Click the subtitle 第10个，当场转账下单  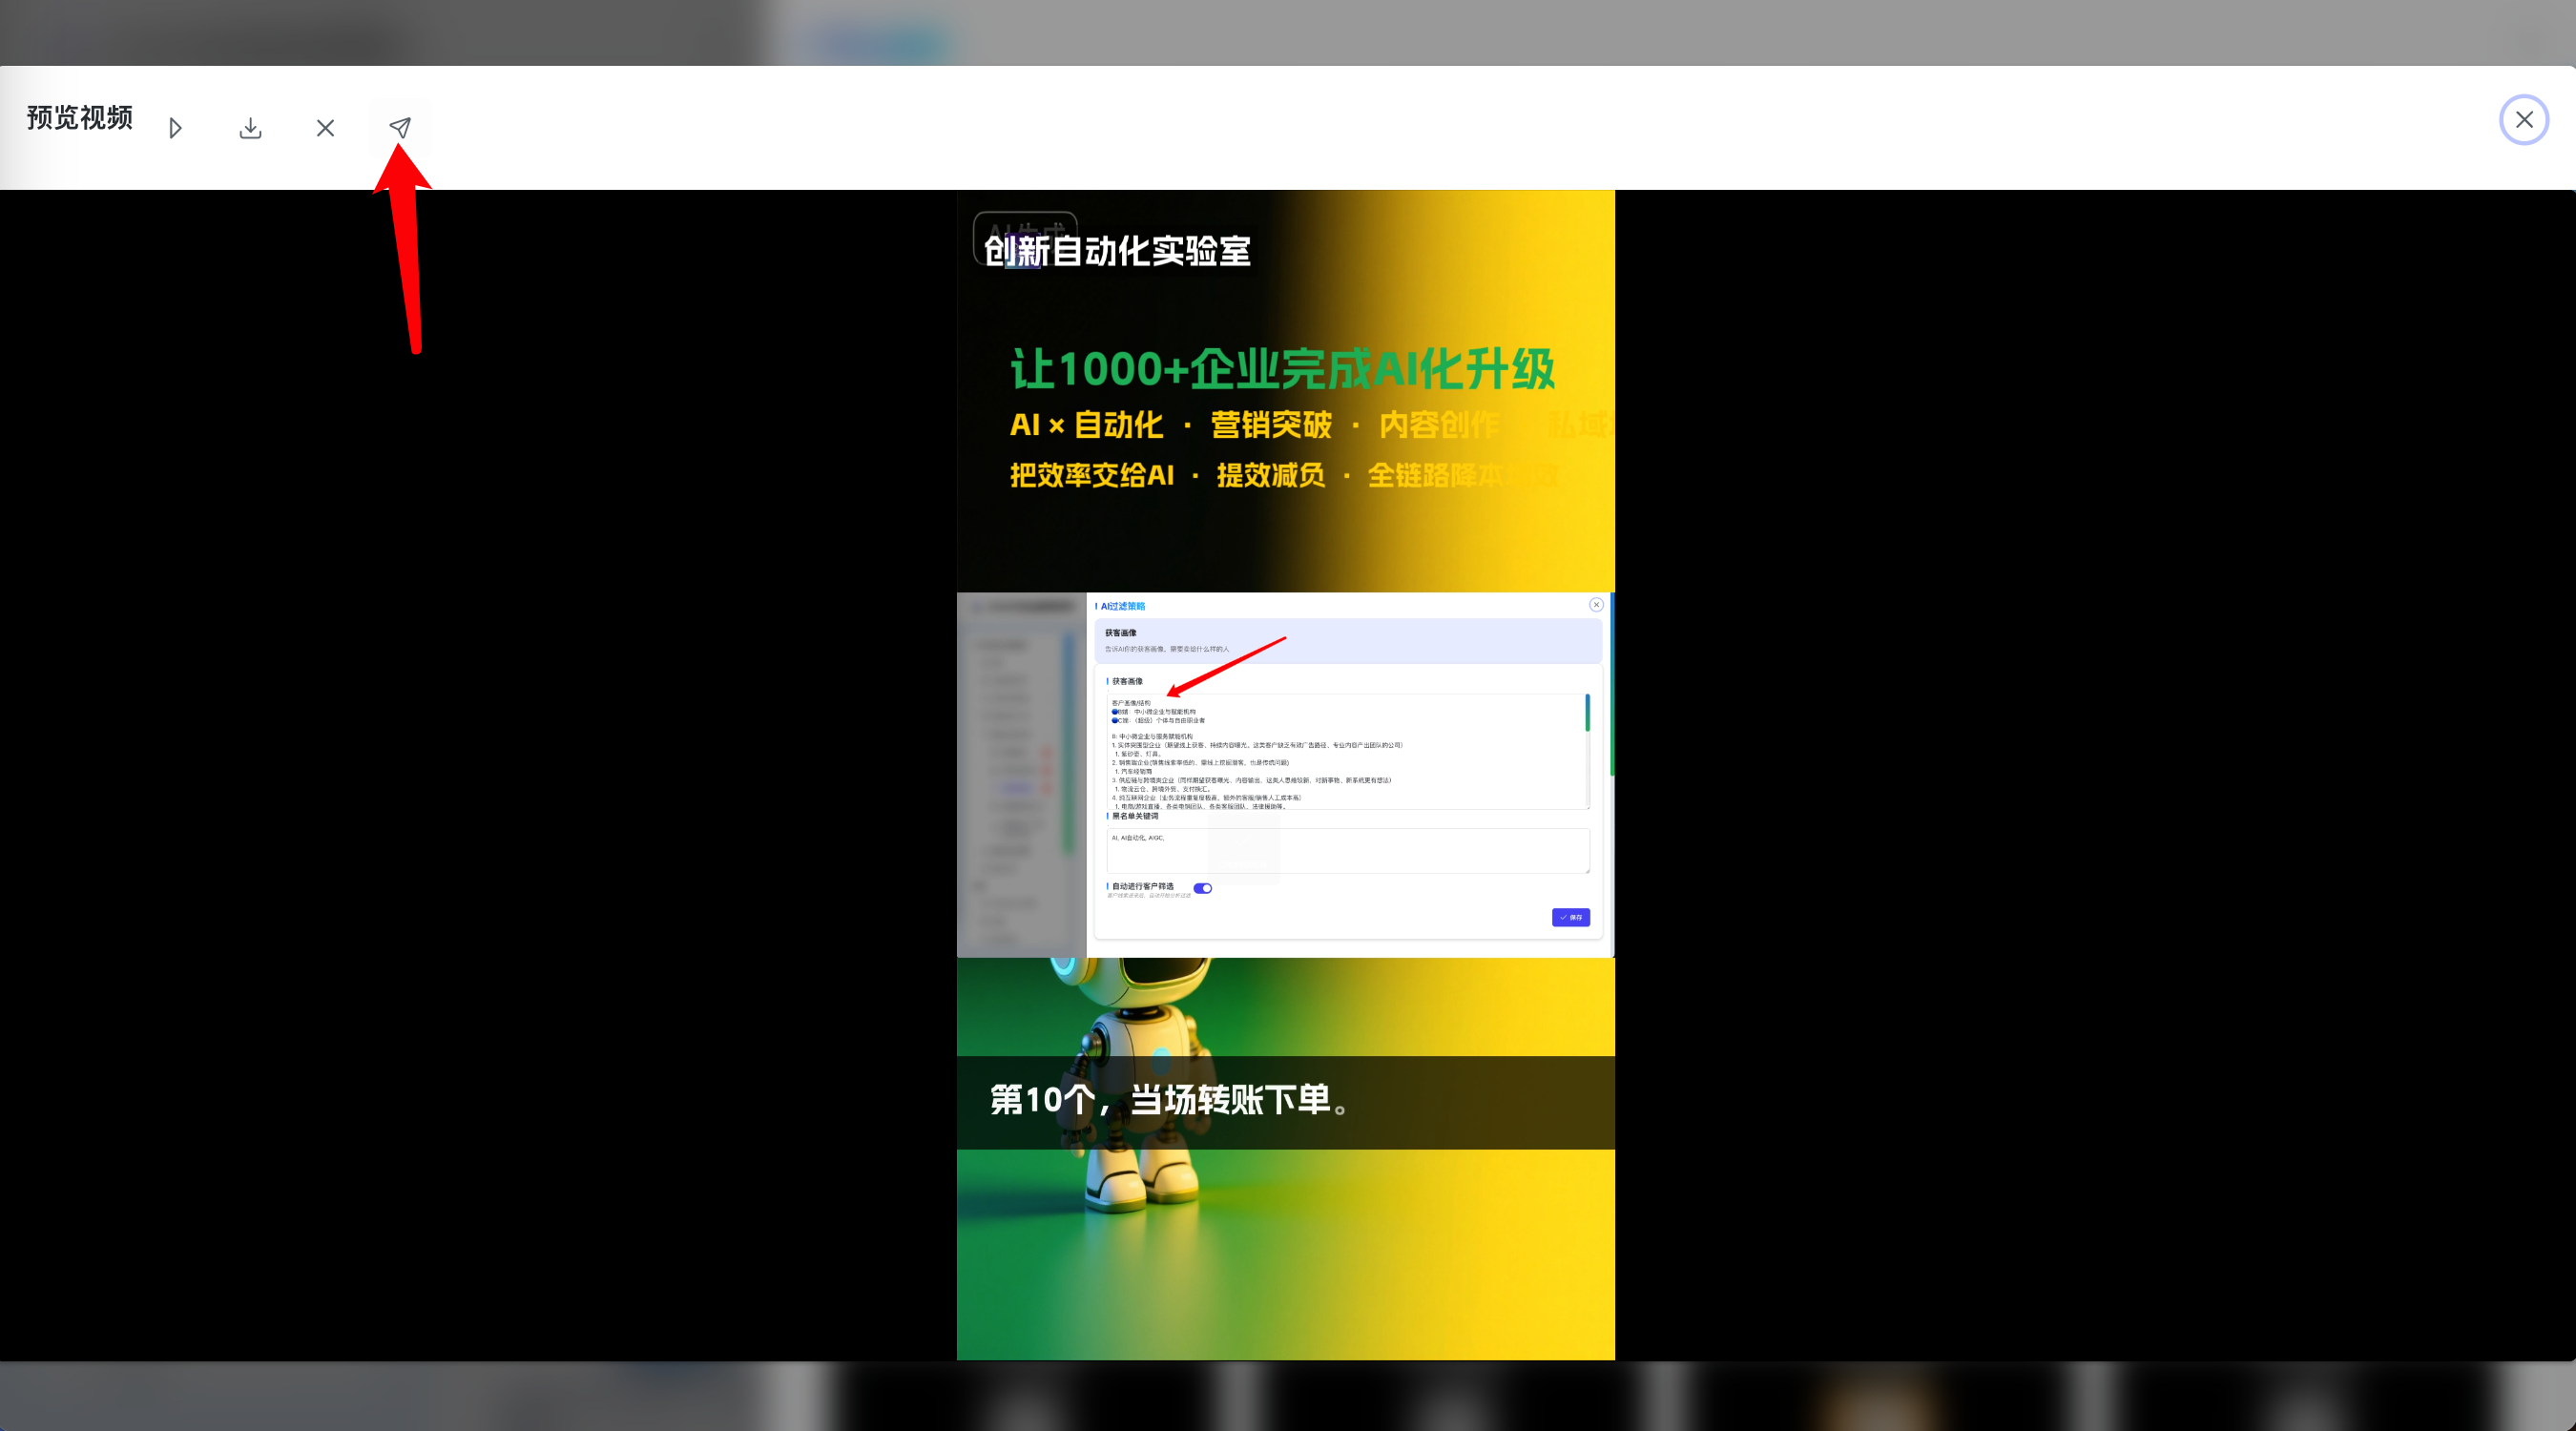point(1168,1100)
